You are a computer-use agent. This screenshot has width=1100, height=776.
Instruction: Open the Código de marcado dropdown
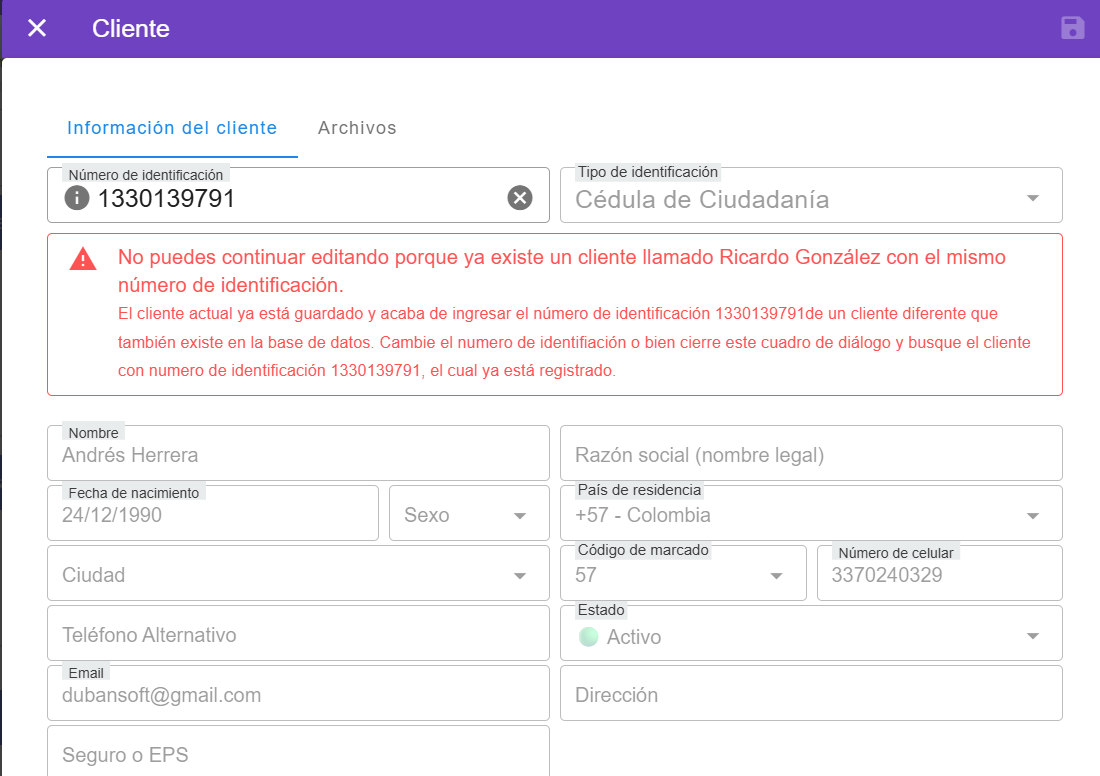776,576
